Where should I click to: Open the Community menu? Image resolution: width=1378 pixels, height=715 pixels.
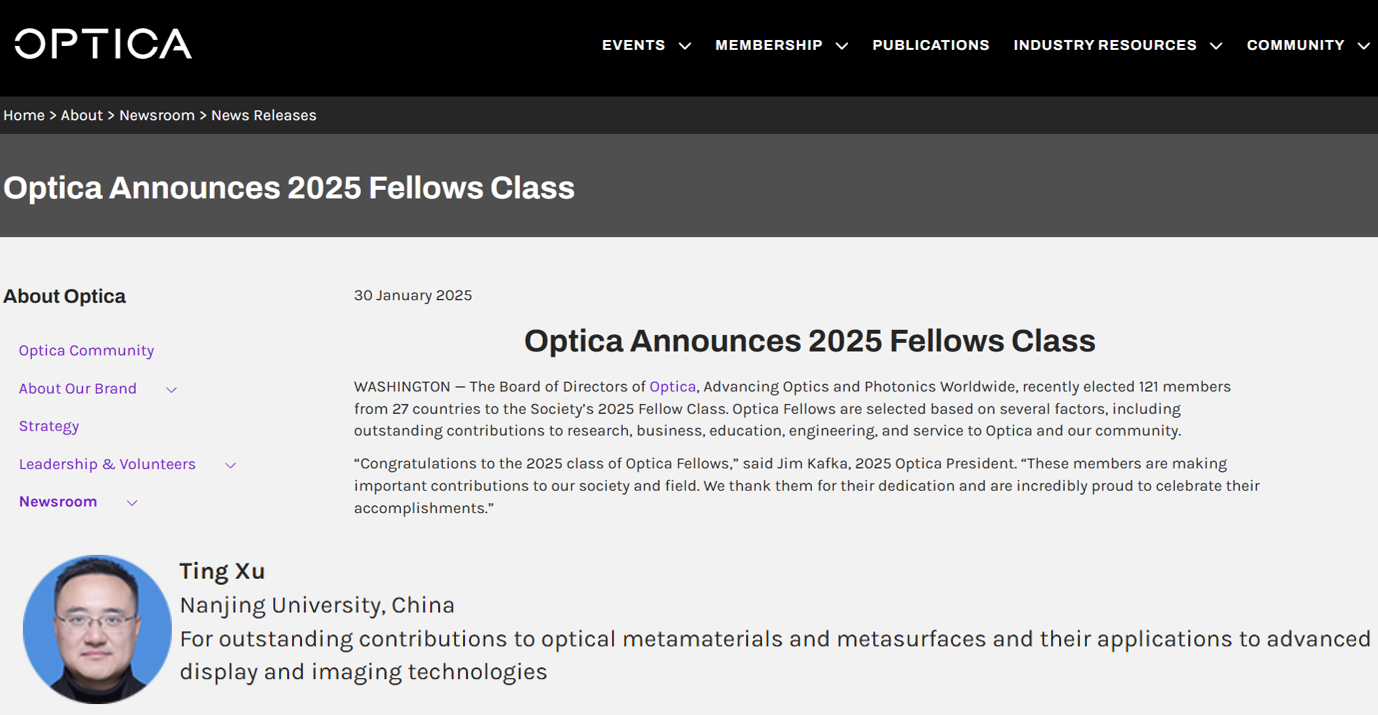click(1295, 45)
